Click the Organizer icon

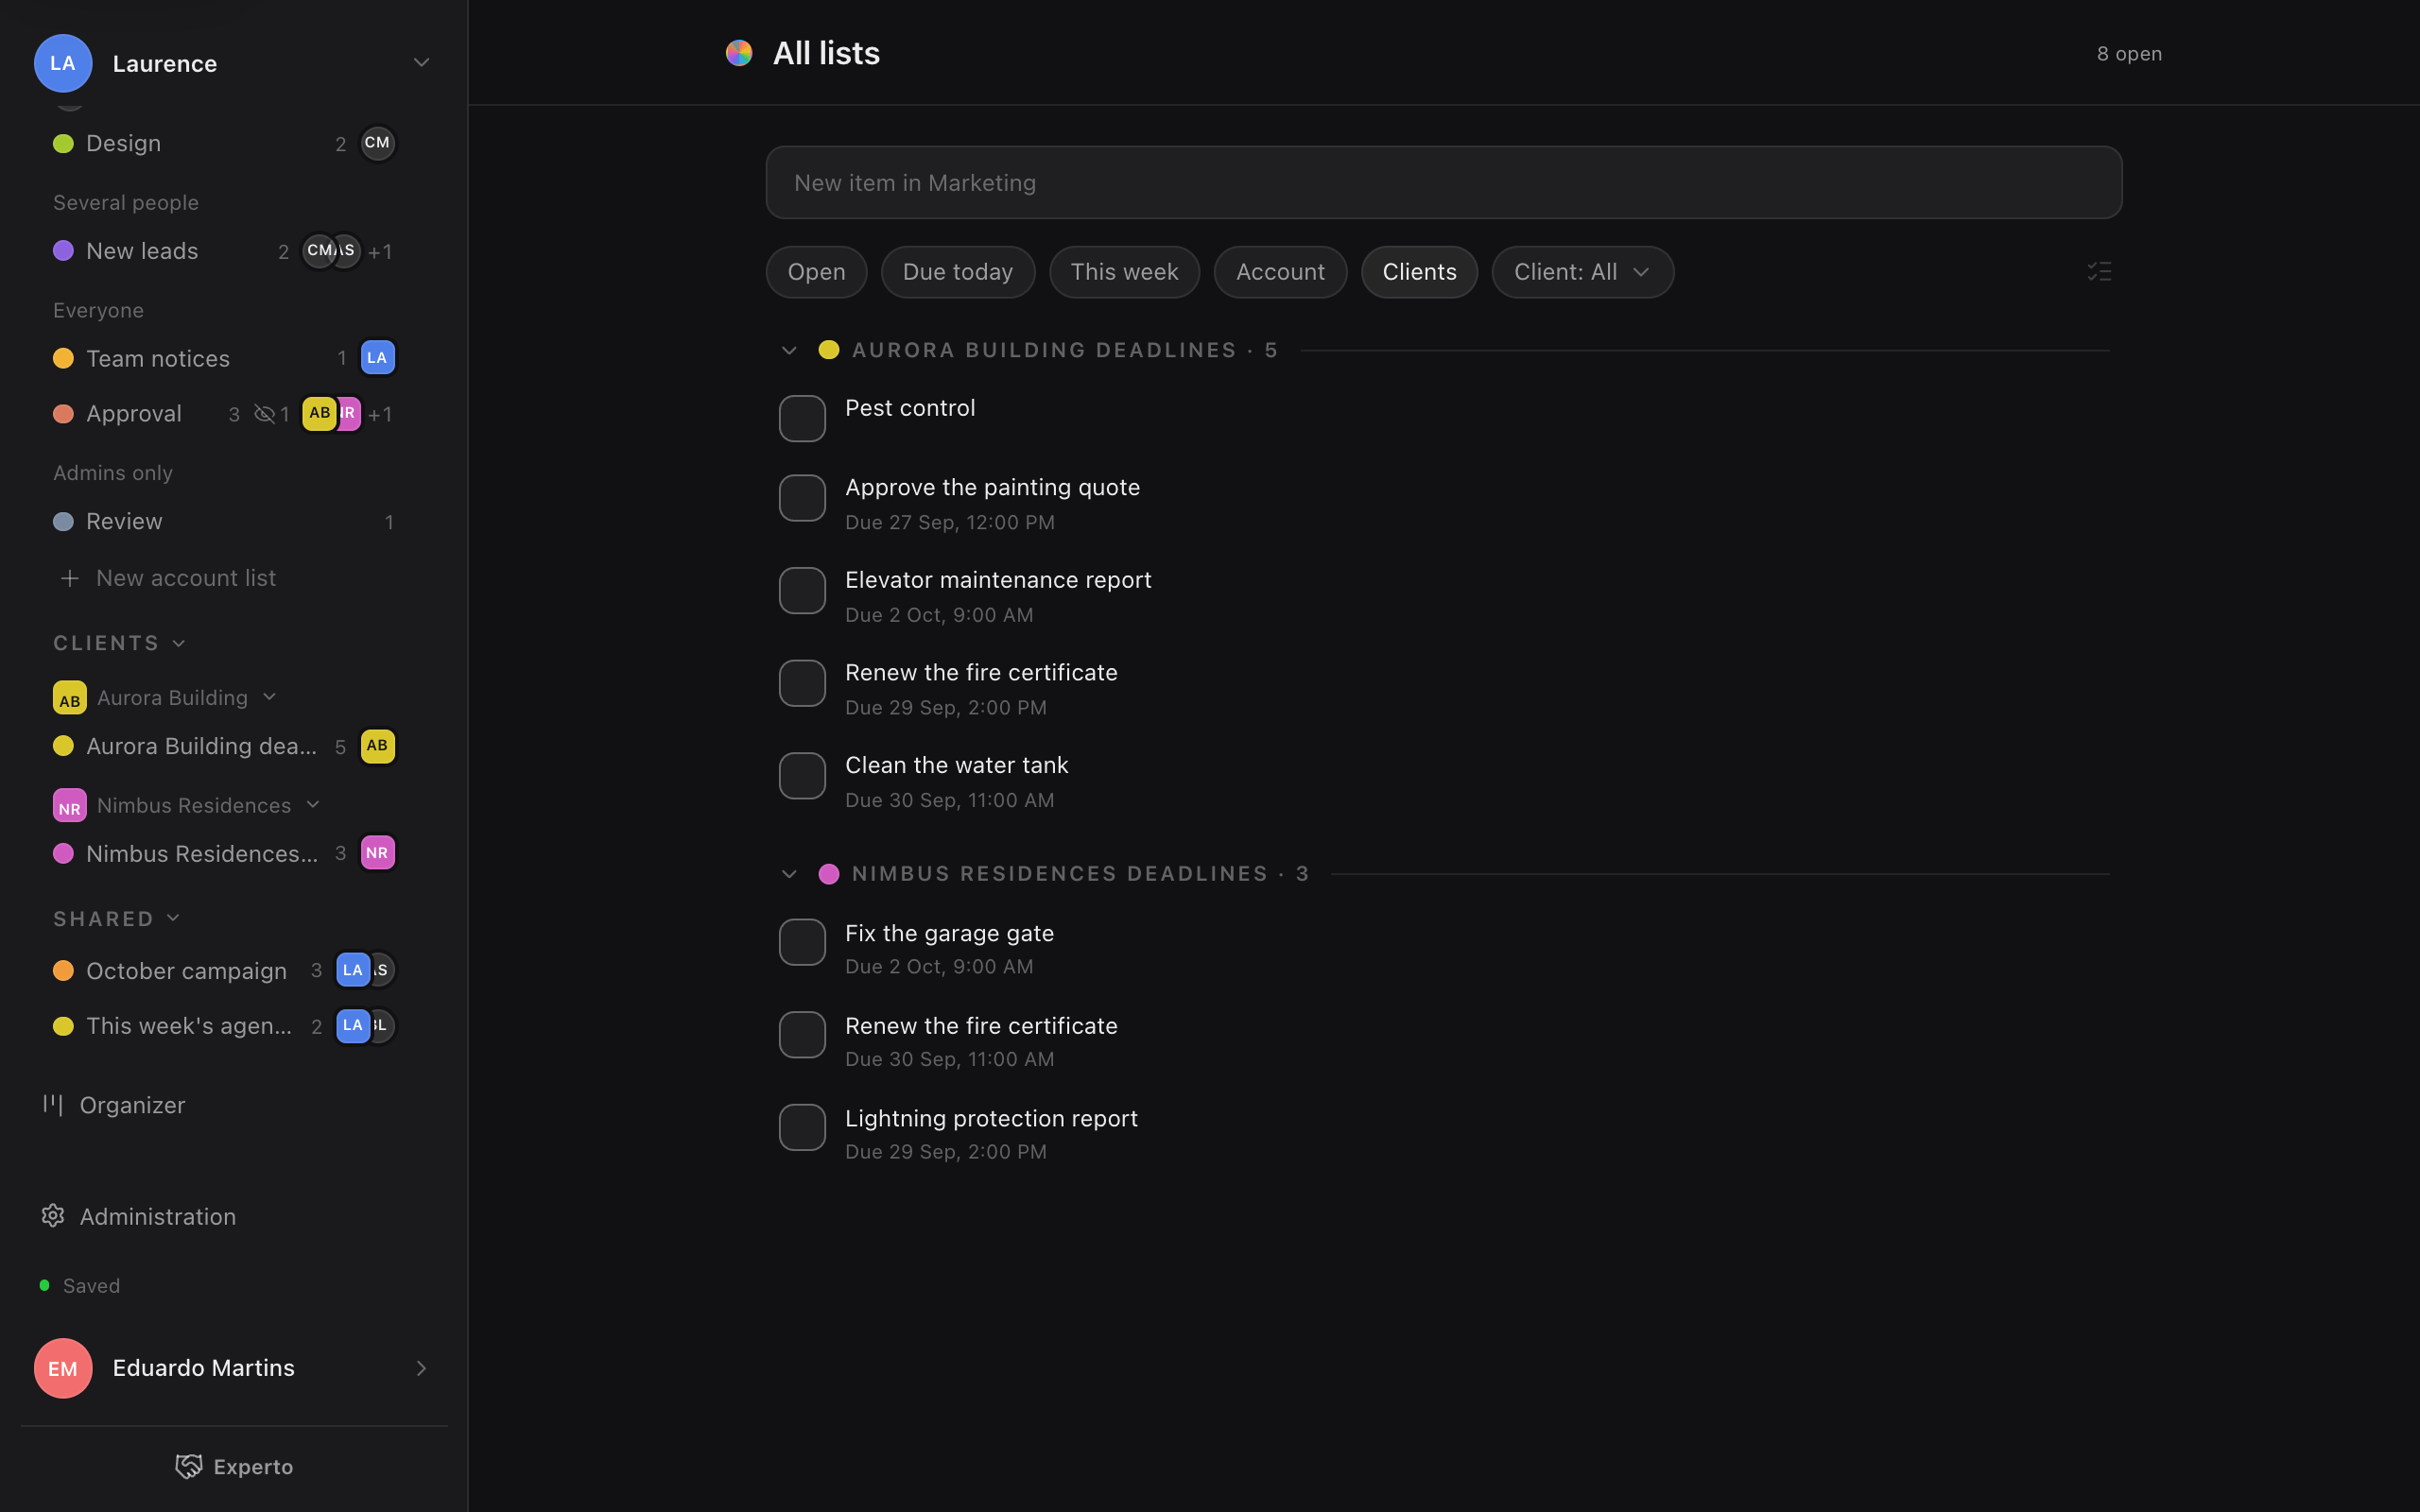point(53,1105)
